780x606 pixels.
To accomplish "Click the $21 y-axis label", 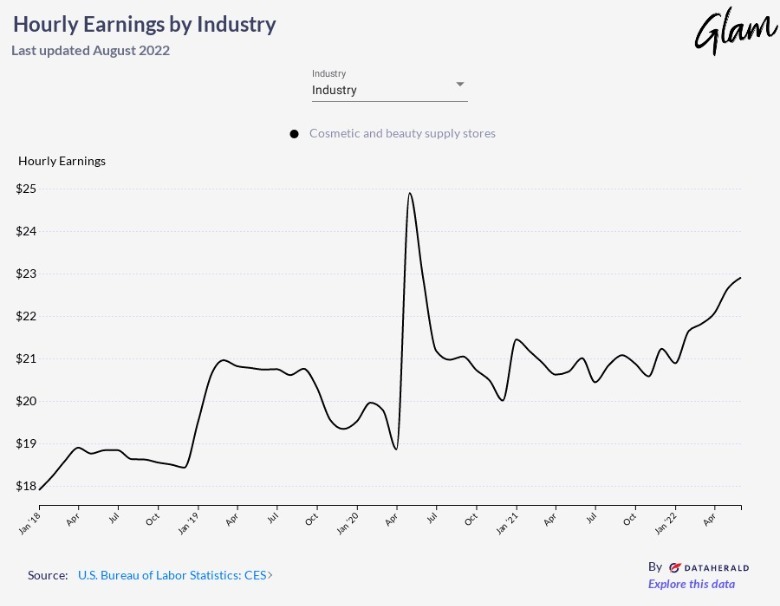I will tap(26, 358).
